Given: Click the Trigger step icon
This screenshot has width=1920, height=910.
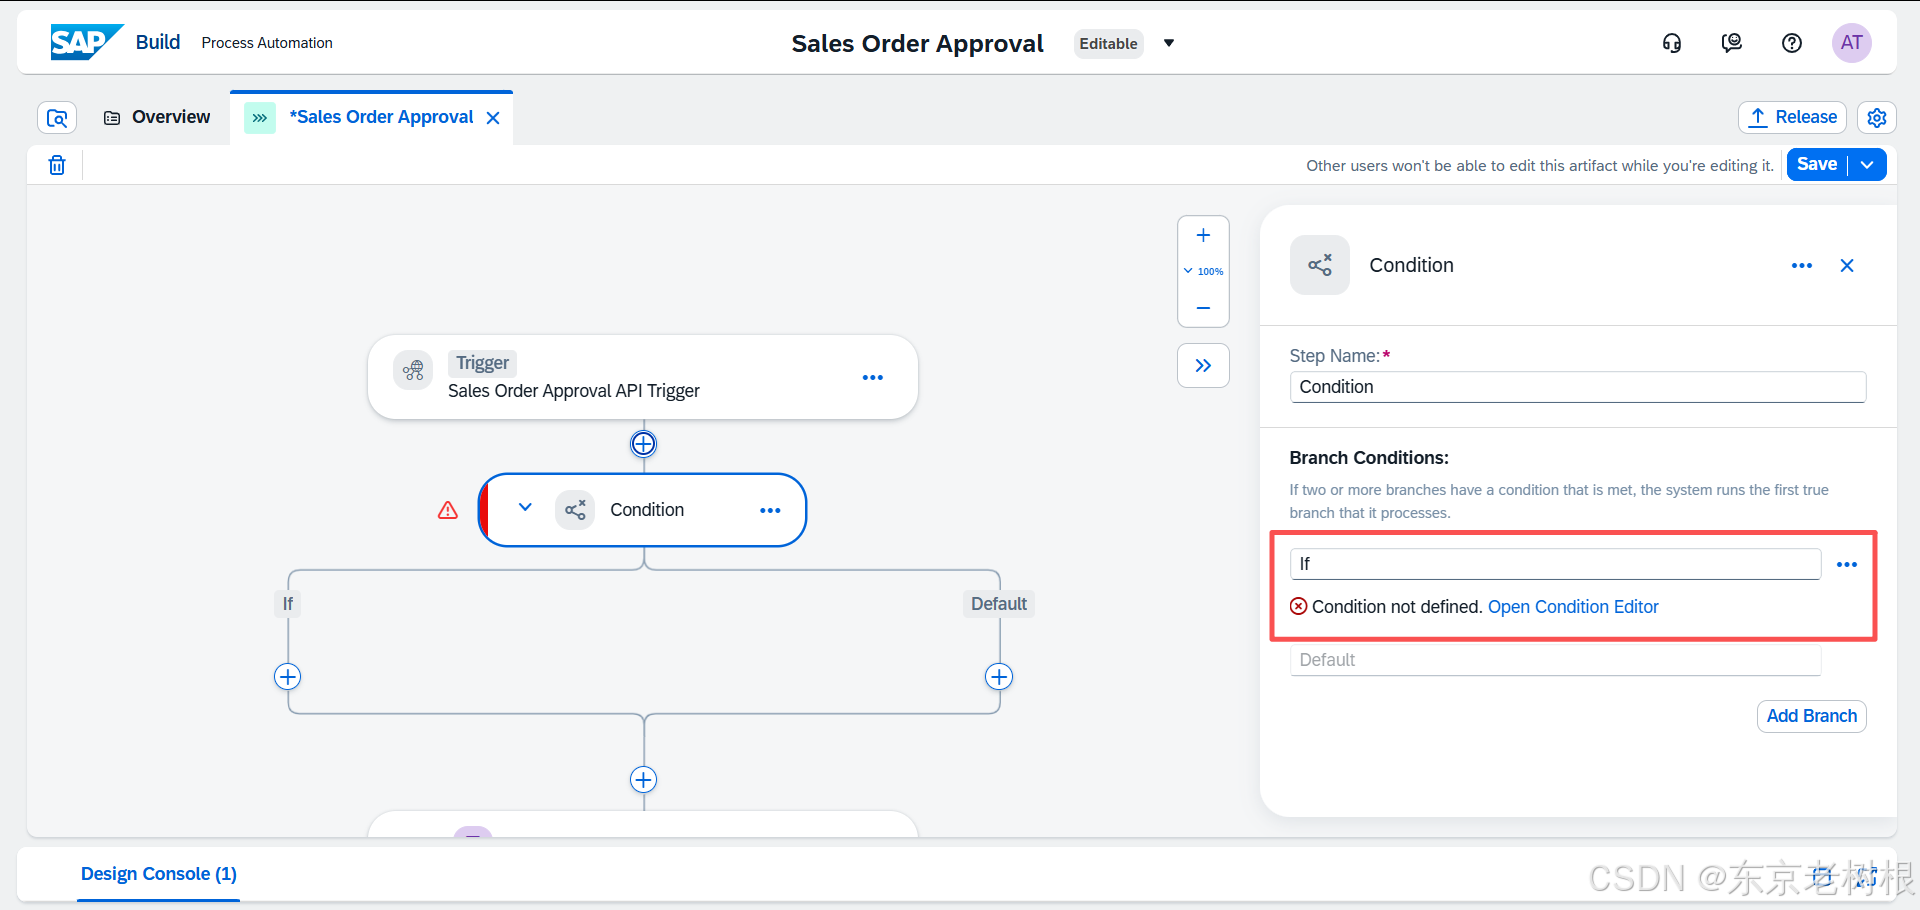Looking at the screenshot, I should 413,371.
